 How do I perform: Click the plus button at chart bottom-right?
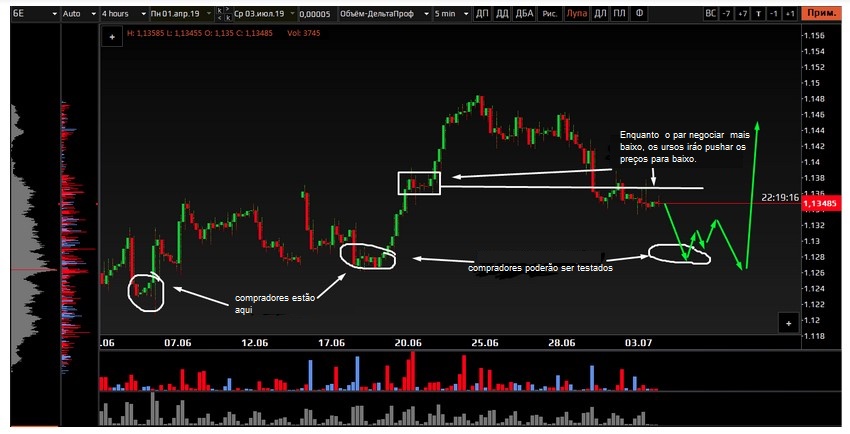(788, 323)
